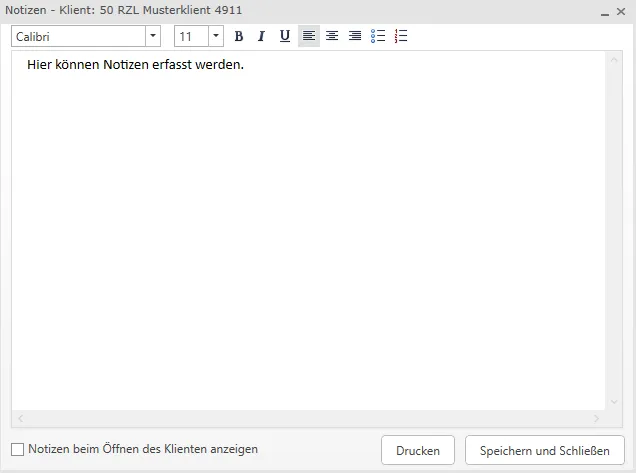Click horizontal scrollbar right arrow
The width and height of the screenshot is (636, 473).
[x=596, y=418]
